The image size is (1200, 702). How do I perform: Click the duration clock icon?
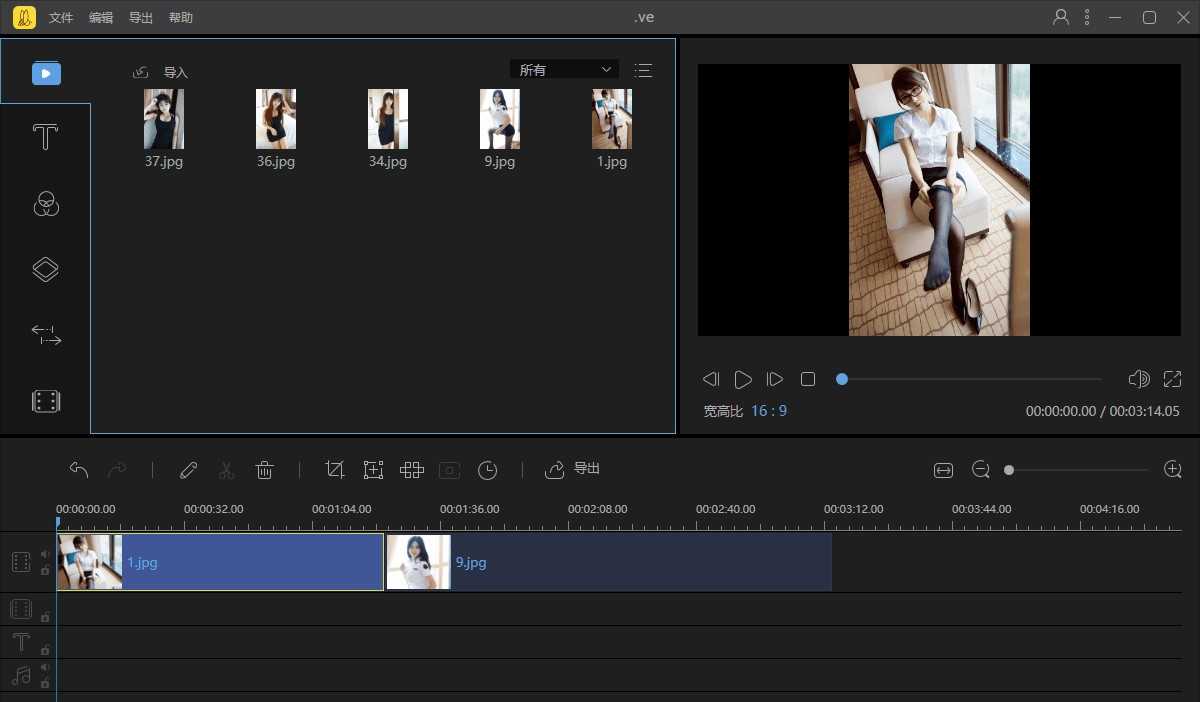tap(487, 469)
